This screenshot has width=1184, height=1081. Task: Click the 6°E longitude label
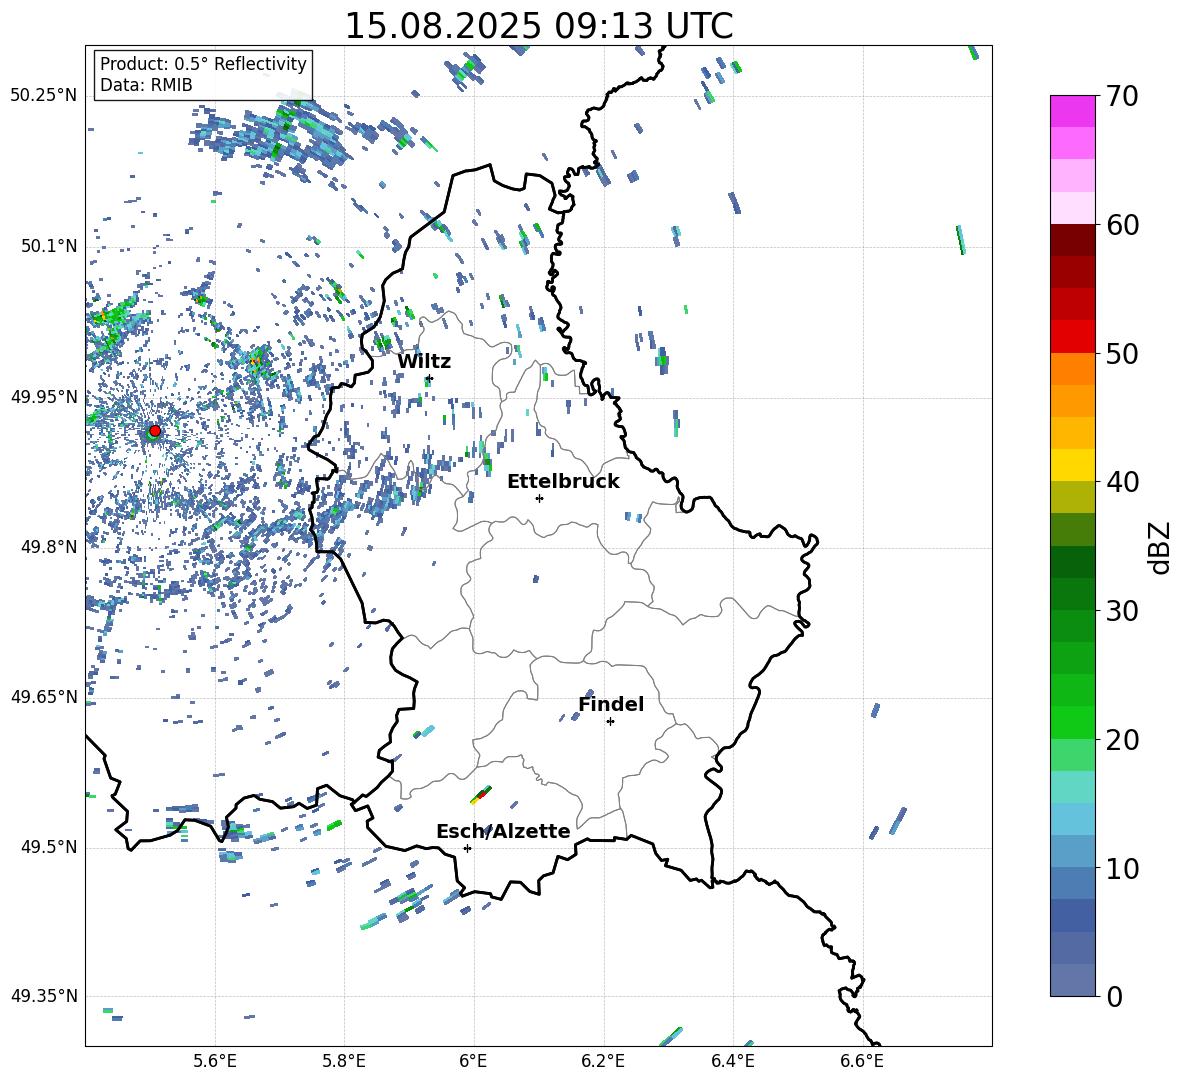point(473,1061)
